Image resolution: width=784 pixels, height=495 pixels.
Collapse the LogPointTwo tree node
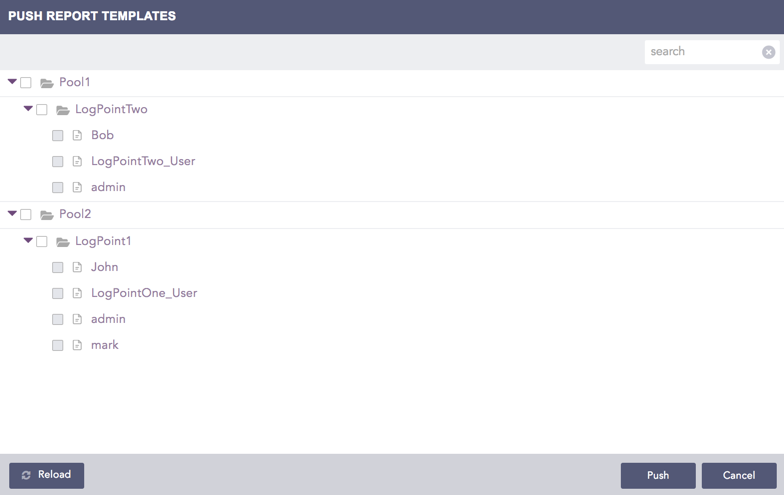(x=28, y=109)
